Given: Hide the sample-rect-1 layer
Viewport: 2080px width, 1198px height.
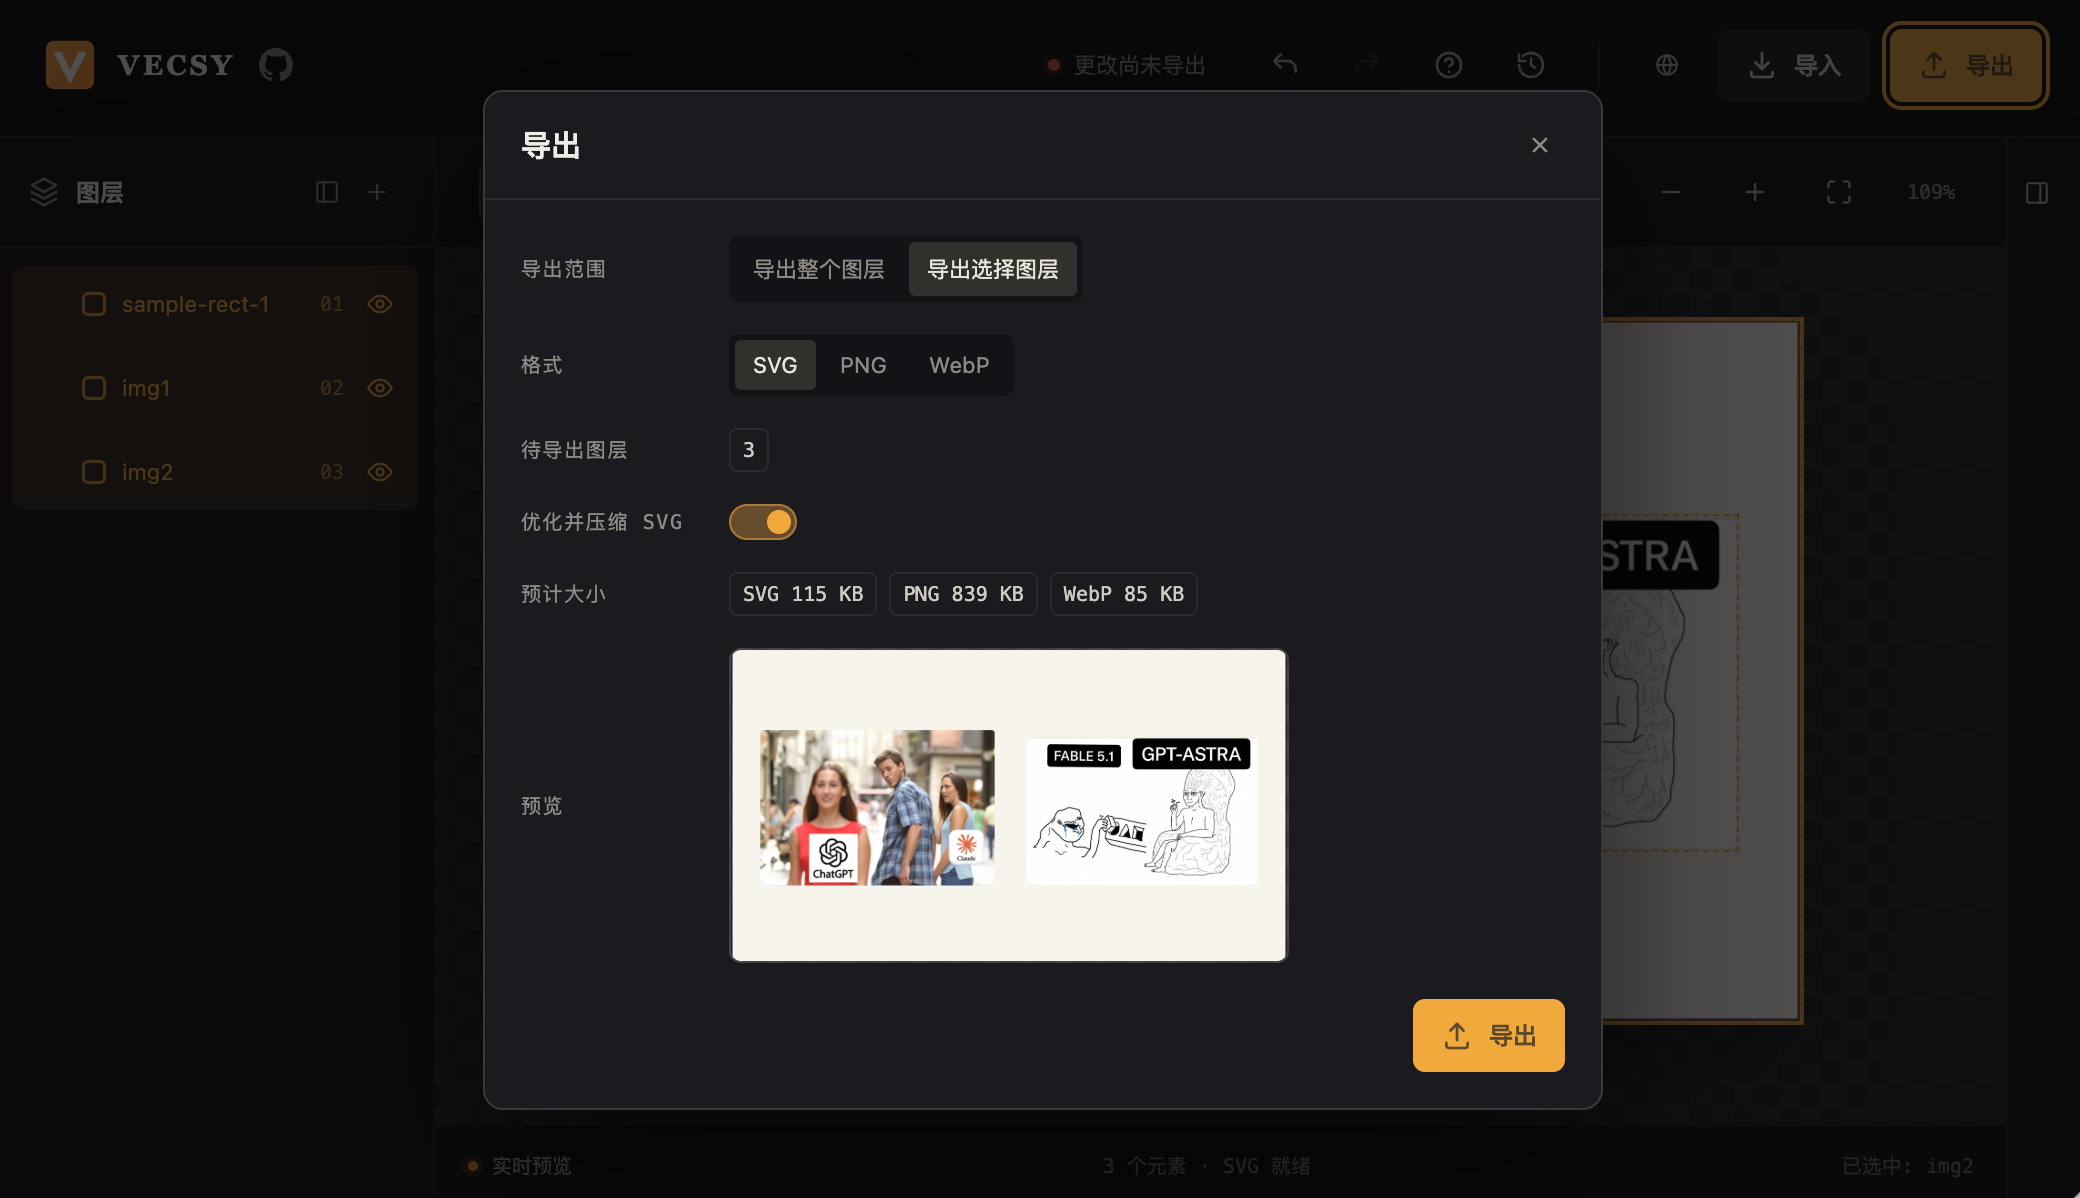Looking at the screenshot, I should pos(380,304).
